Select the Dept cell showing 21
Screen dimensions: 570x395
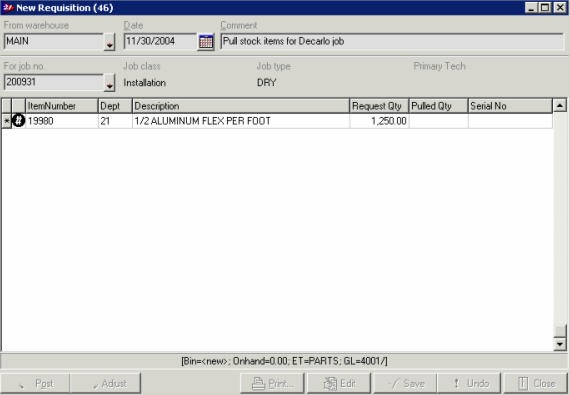115,121
